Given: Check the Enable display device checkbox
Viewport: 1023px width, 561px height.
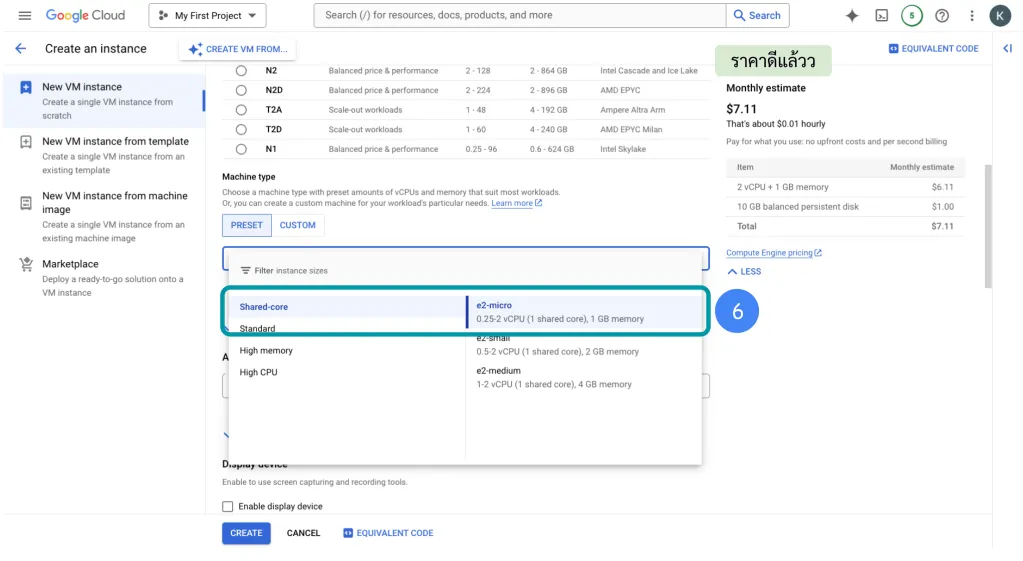Looking at the screenshot, I should pyautogui.click(x=228, y=507).
